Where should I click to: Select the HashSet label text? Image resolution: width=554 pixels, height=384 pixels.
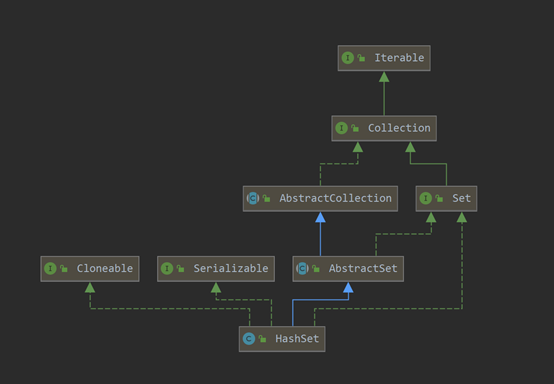297,339
